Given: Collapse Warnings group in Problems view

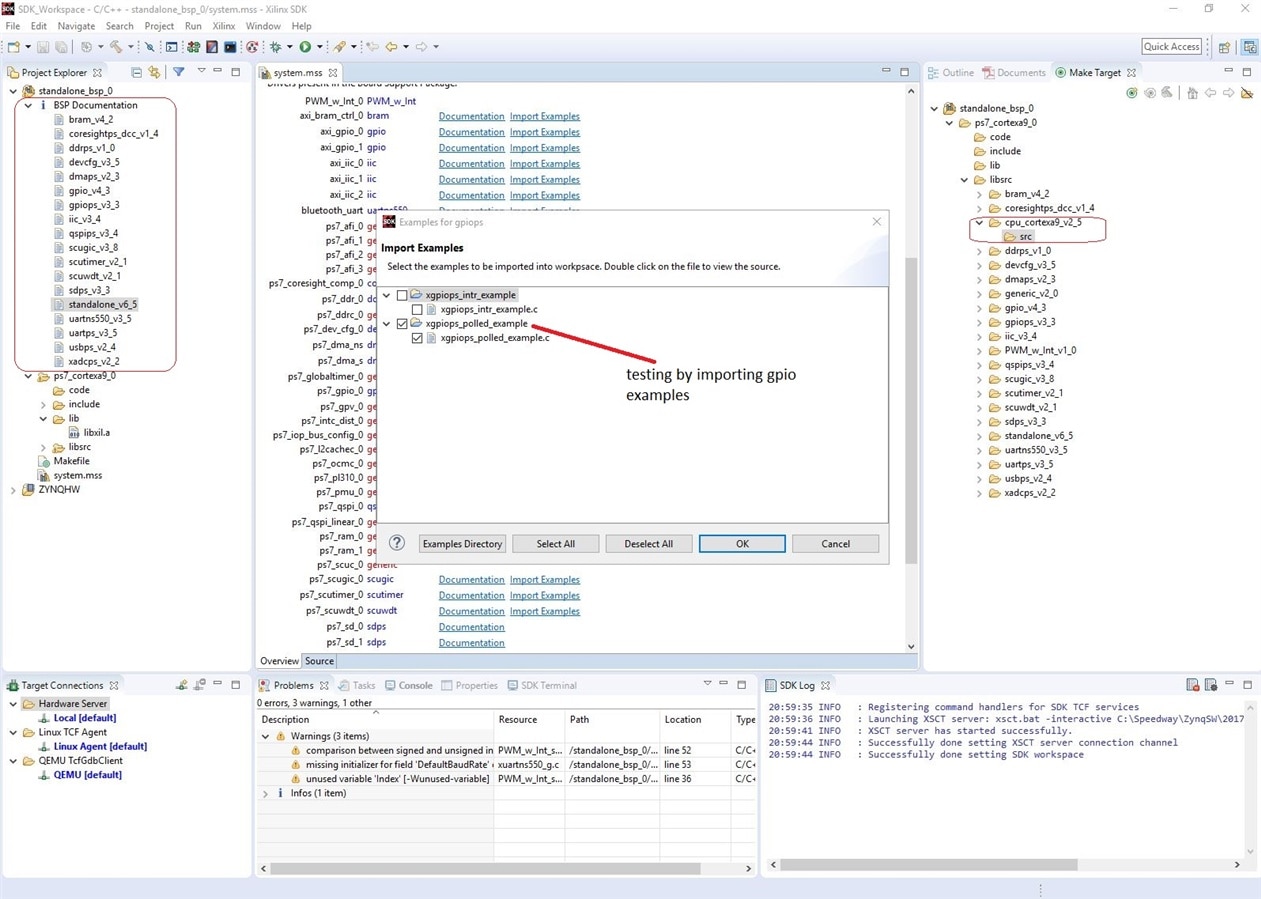Looking at the screenshot, I should coord(265,736).
